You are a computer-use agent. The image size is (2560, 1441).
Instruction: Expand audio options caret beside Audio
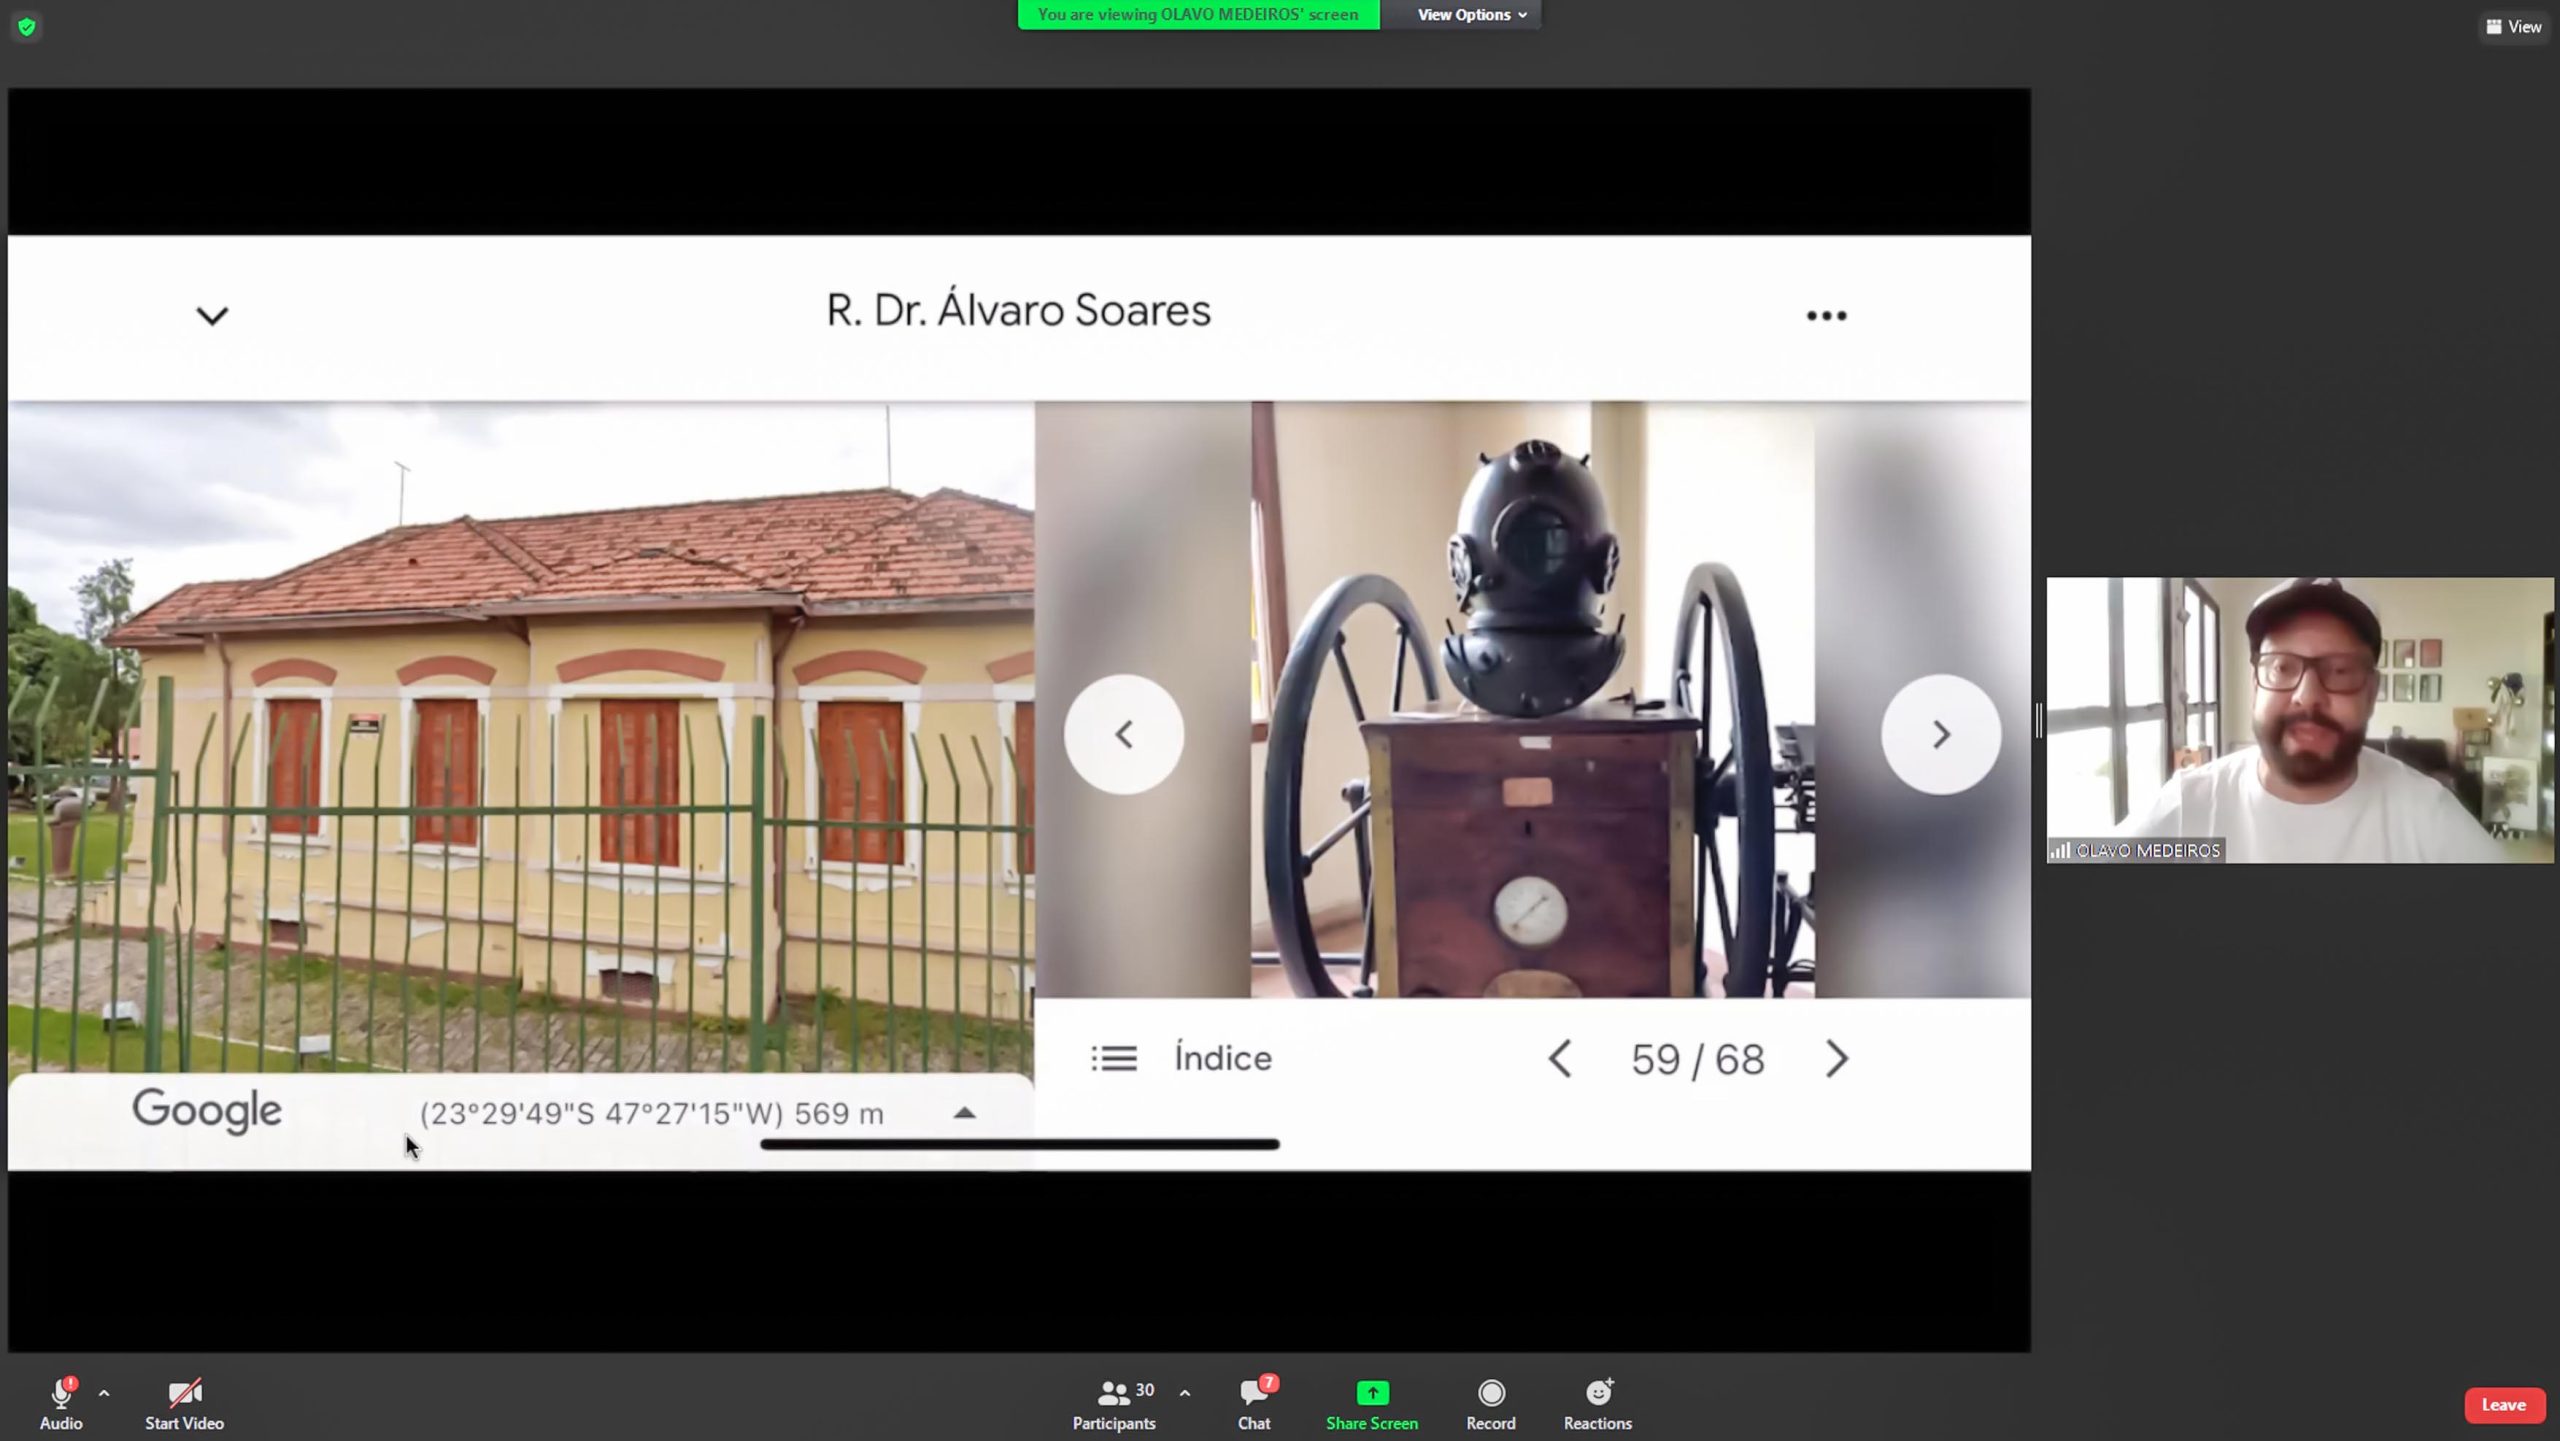pos(104,1392)
